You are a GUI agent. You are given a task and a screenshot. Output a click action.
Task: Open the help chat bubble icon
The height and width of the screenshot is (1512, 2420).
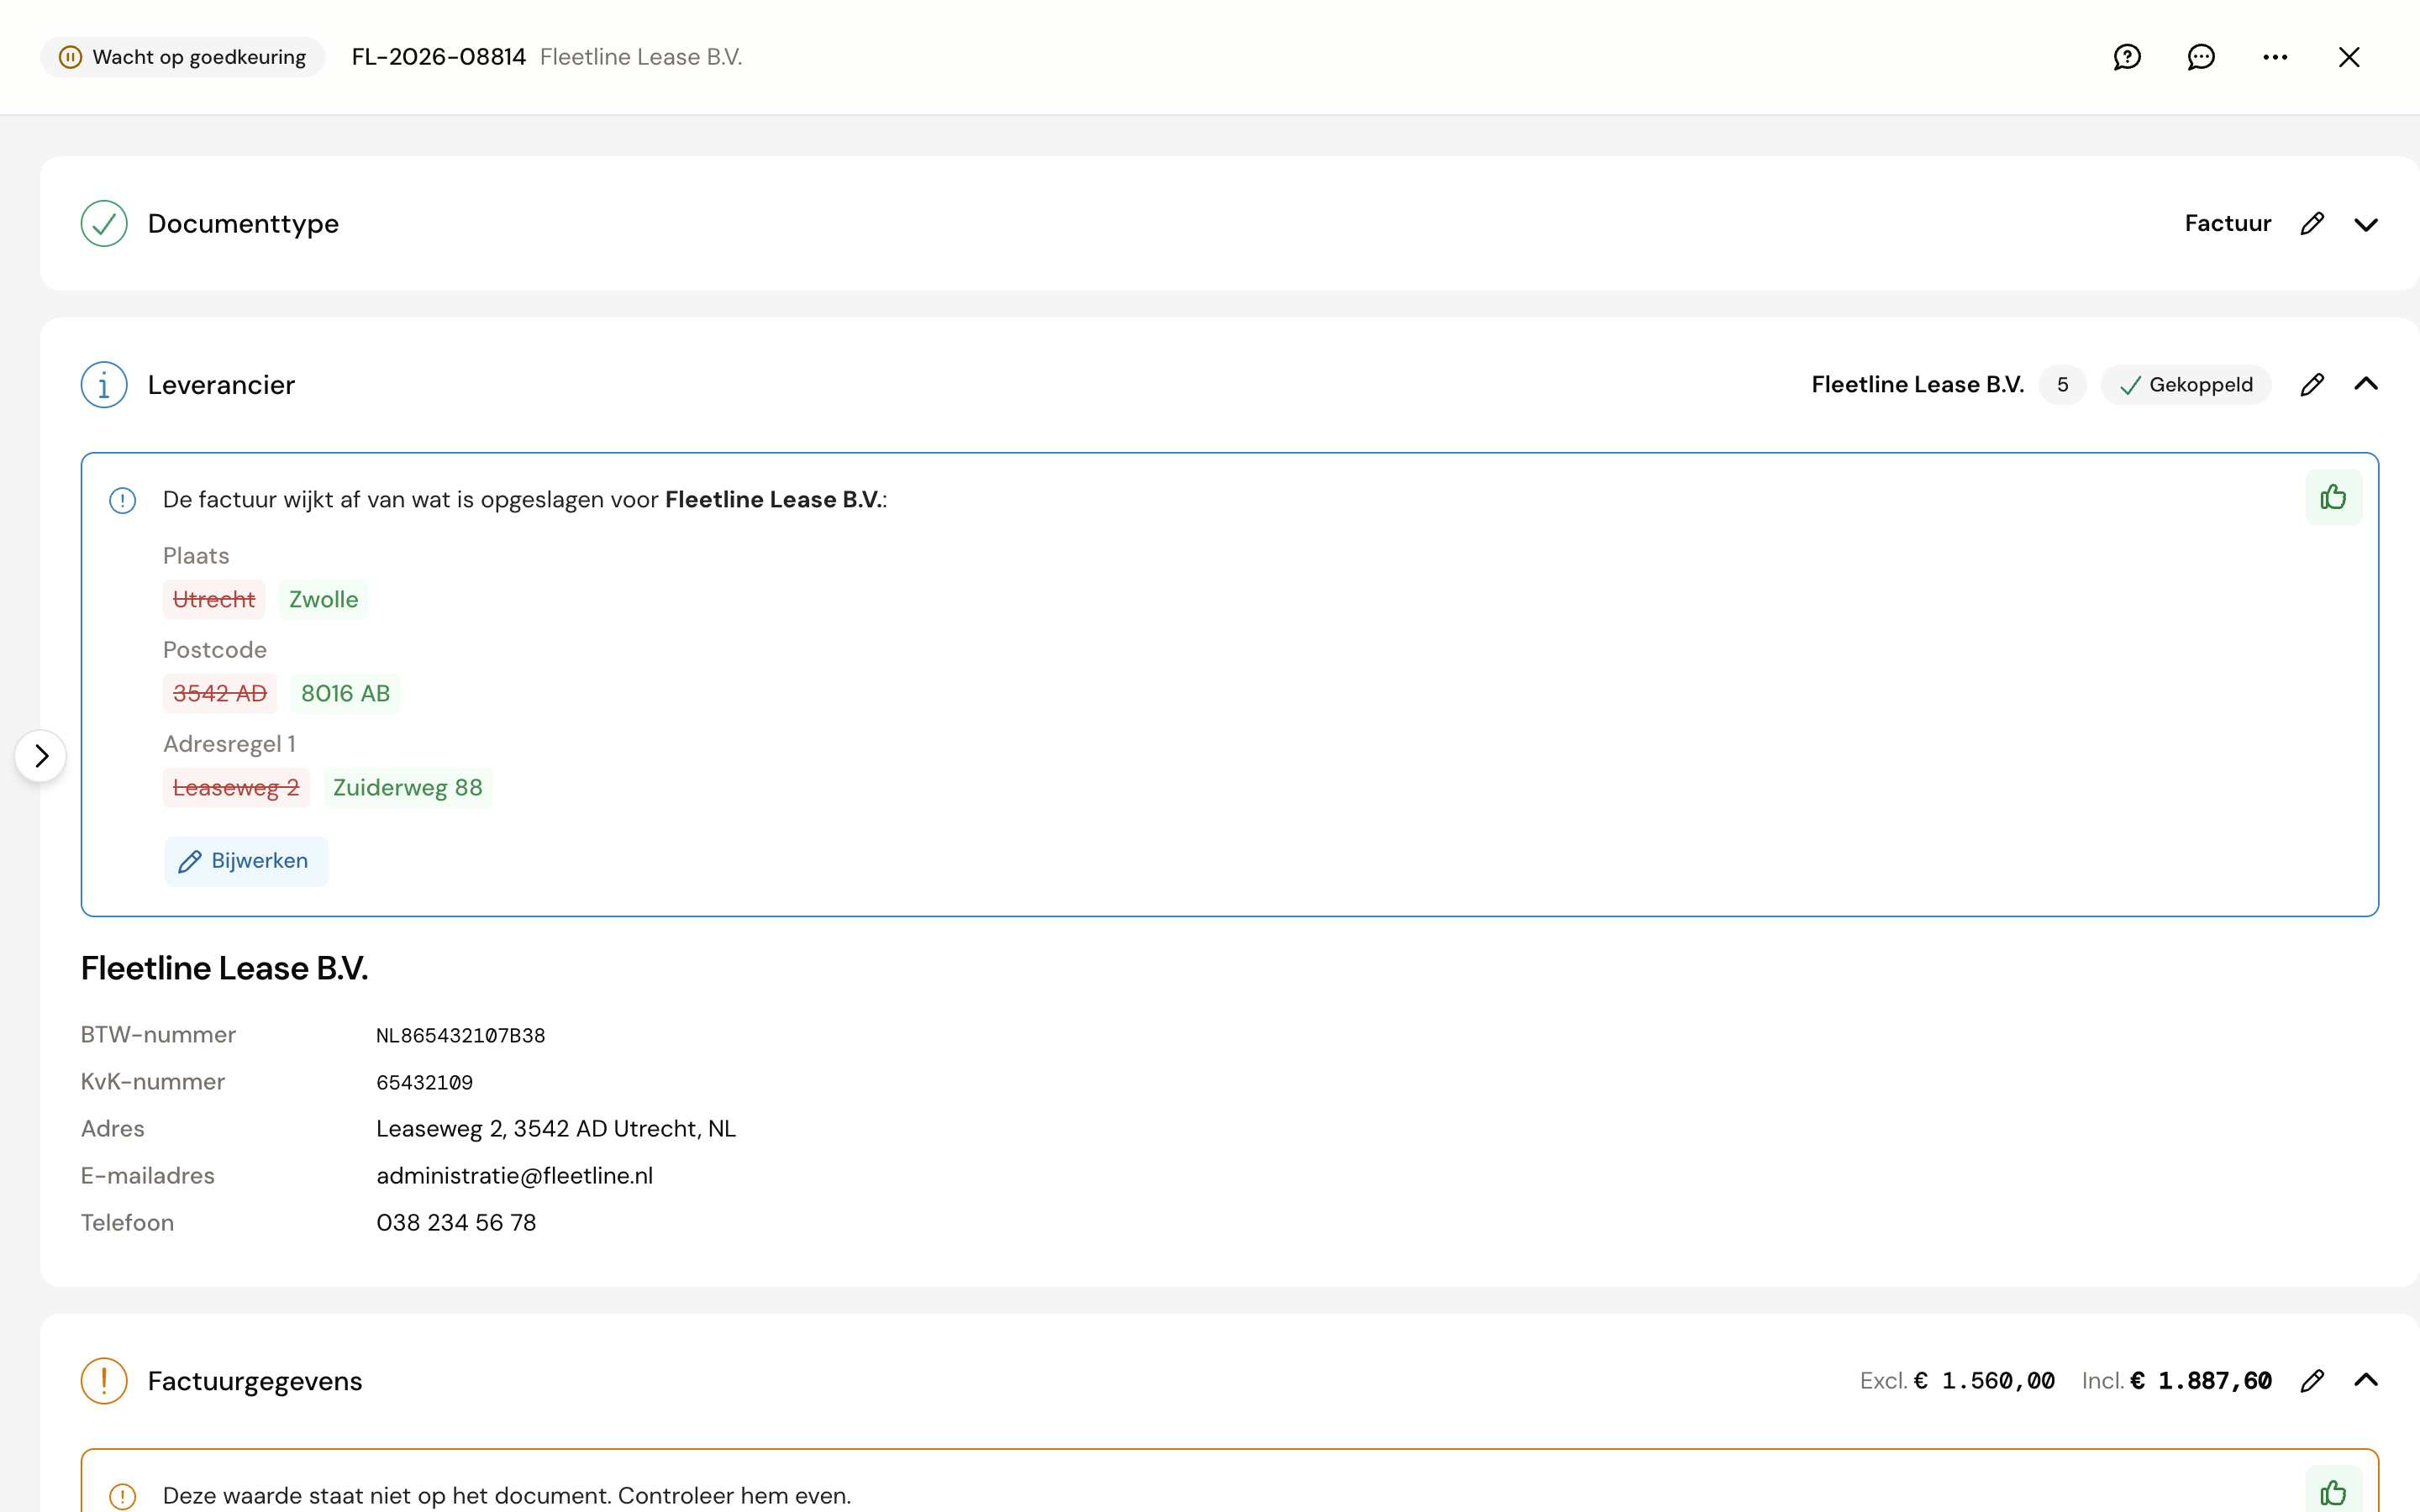(2127, 57)
